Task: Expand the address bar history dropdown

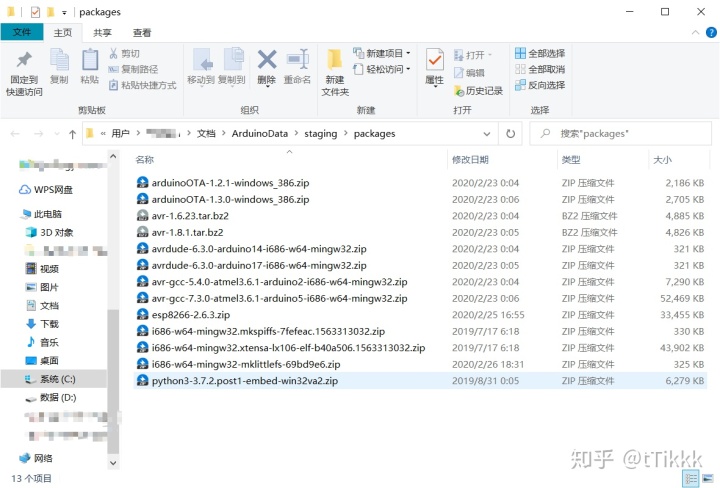Action: pos(487,134)
